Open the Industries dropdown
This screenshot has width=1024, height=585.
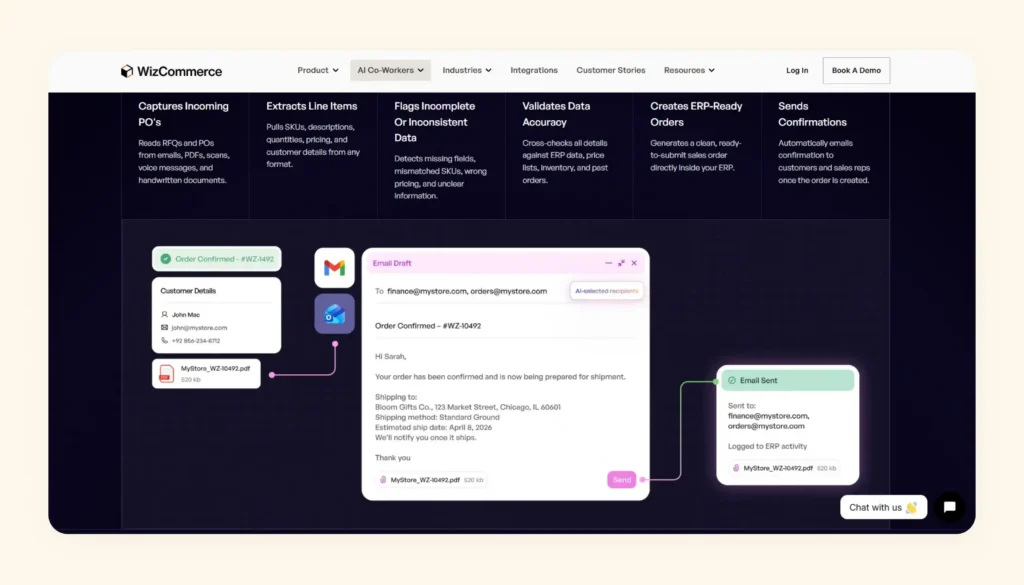click(x=467, y=71)
